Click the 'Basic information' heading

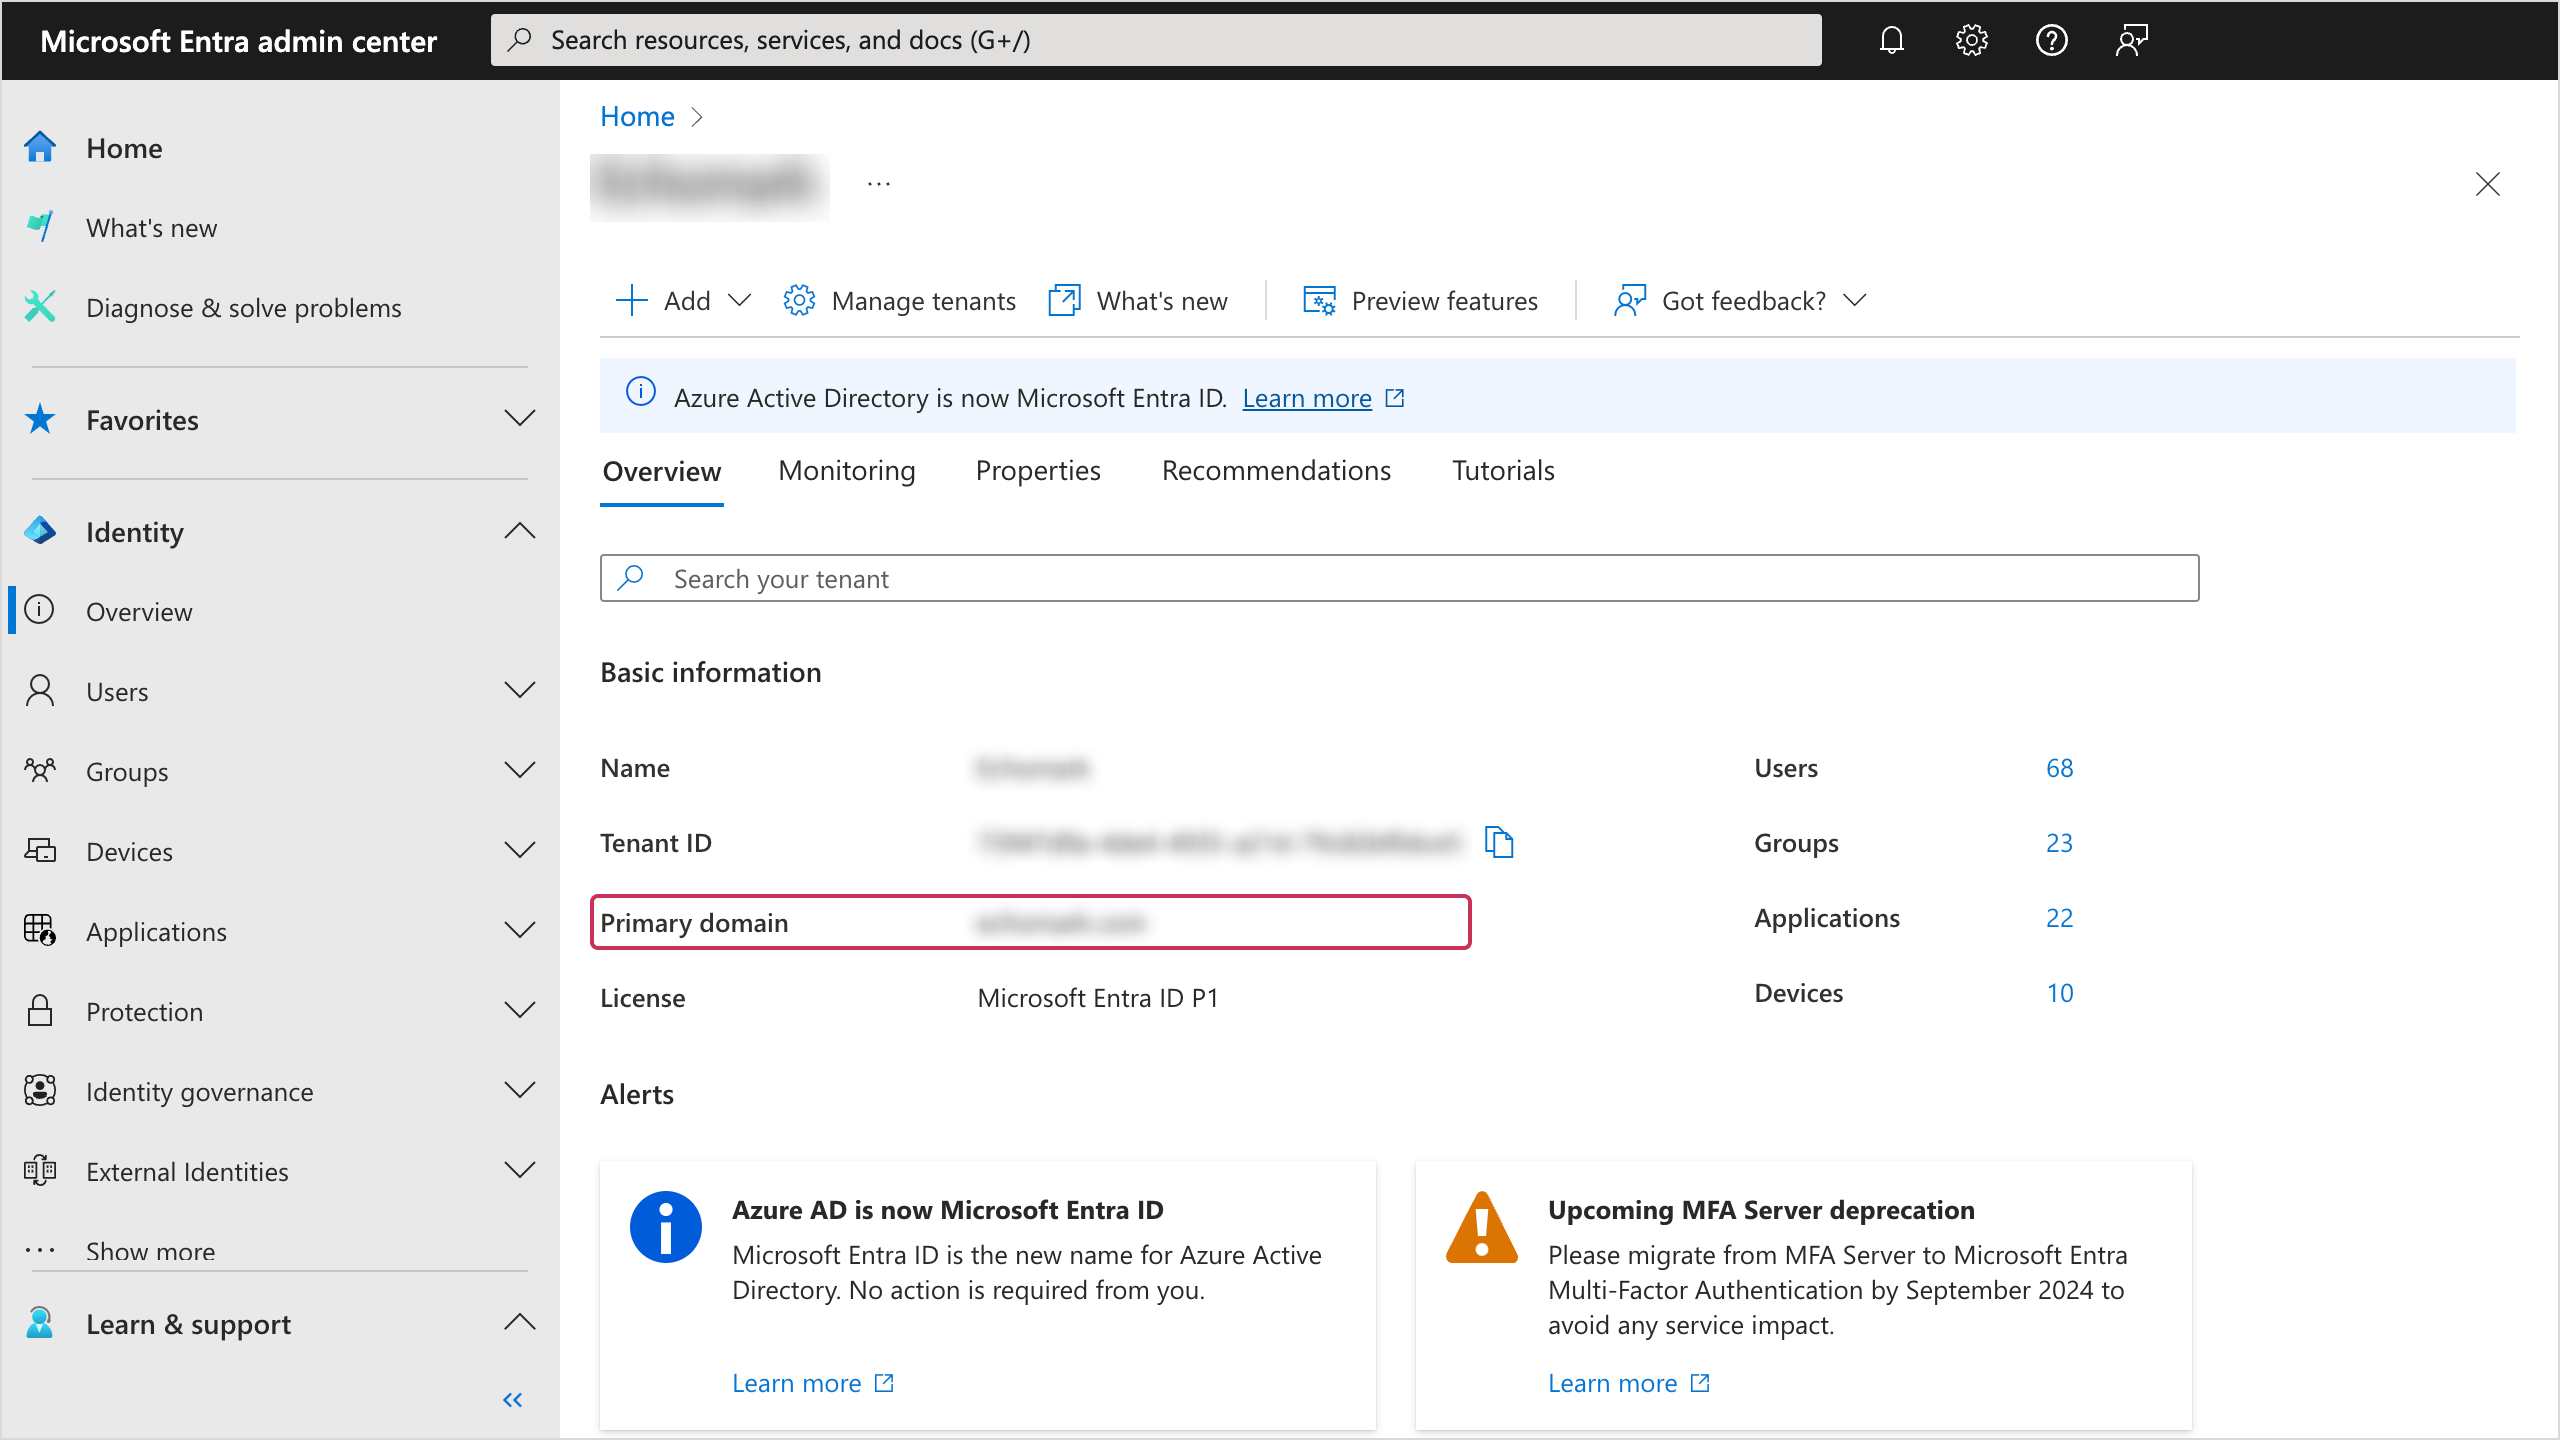pyautogui.click(x=710, y=672)
